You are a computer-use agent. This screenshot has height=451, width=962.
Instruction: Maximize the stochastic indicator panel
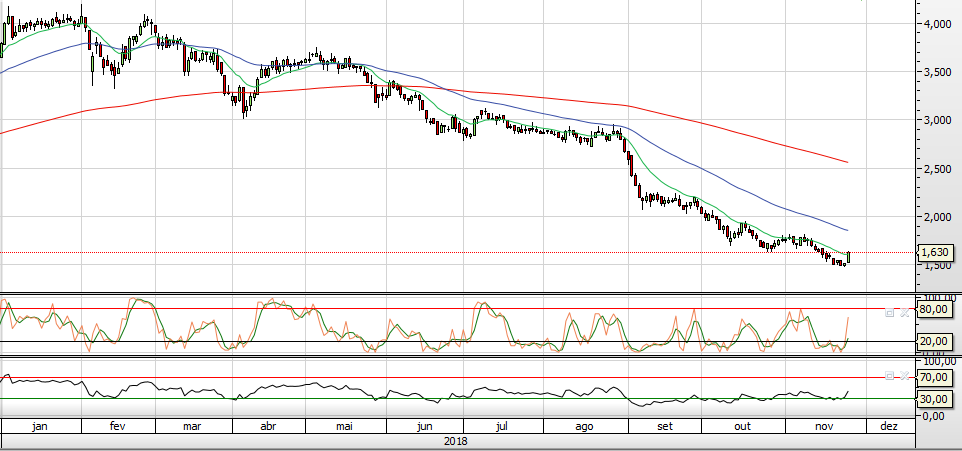click(x=889, y=312)
